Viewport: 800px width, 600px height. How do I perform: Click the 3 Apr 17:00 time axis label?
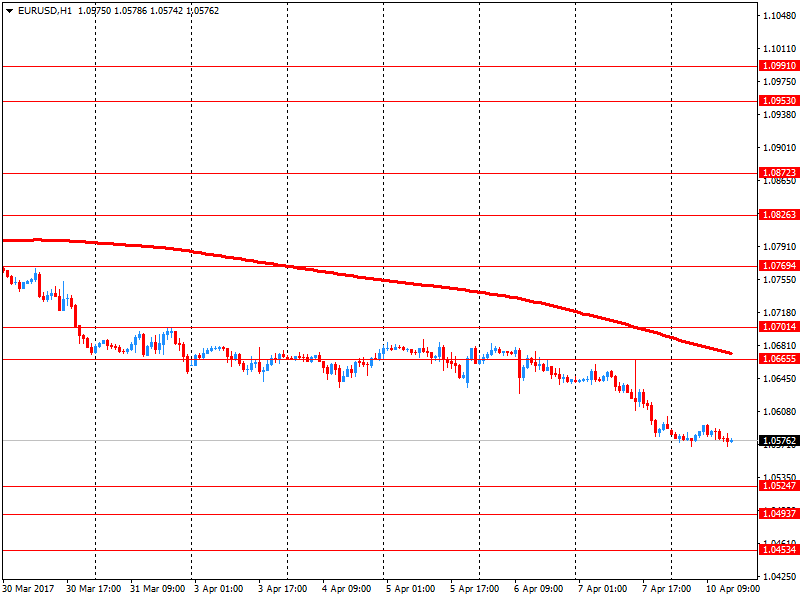tap(283, 589)
